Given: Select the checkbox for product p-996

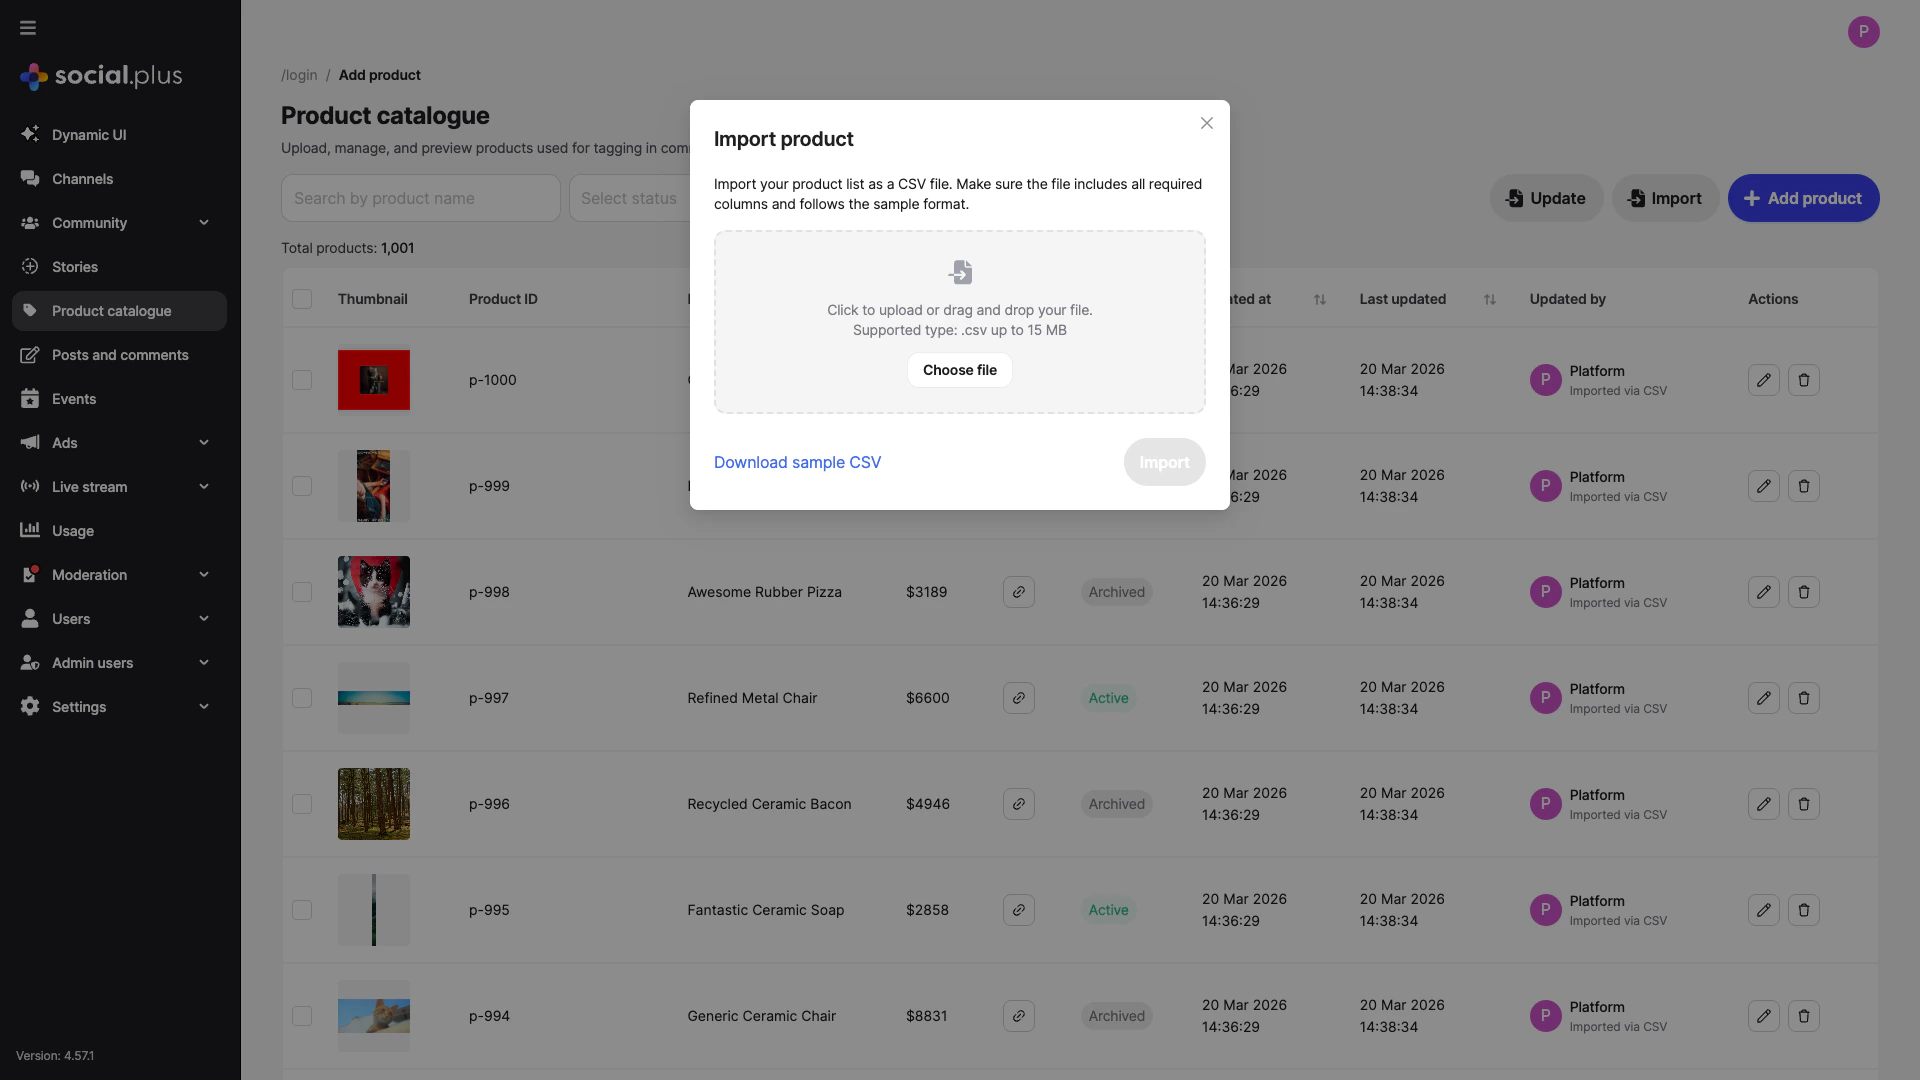Looking at the screenshot, I should 302,804.
